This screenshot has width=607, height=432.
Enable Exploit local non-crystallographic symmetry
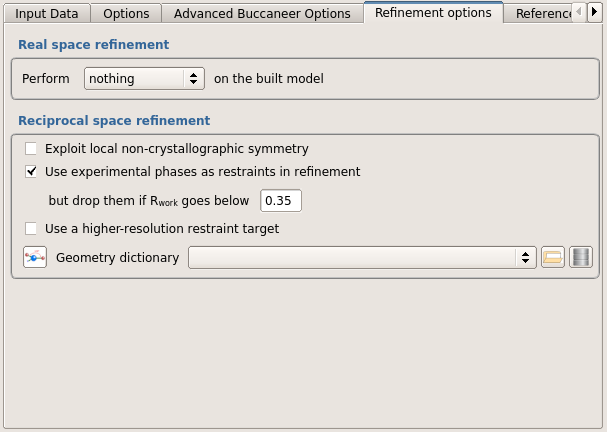pos(32,148)
